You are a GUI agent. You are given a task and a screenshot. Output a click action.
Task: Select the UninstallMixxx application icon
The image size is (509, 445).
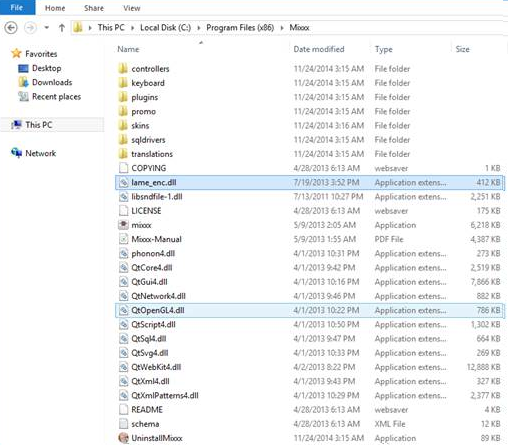click(x=123, y=438)
